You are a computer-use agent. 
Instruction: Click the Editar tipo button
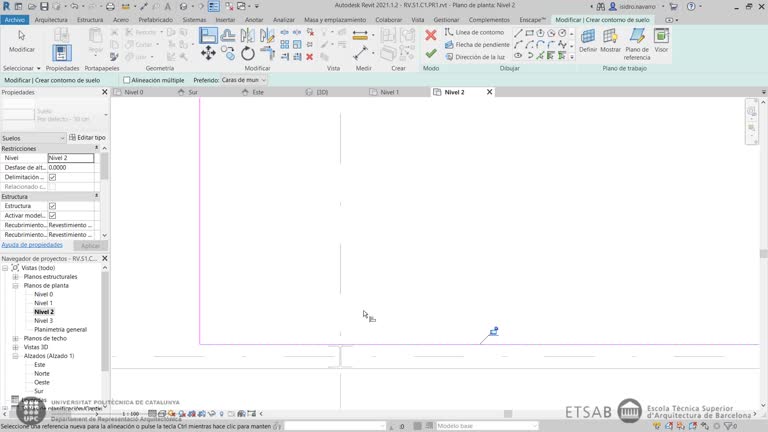(x=88, y=138)
